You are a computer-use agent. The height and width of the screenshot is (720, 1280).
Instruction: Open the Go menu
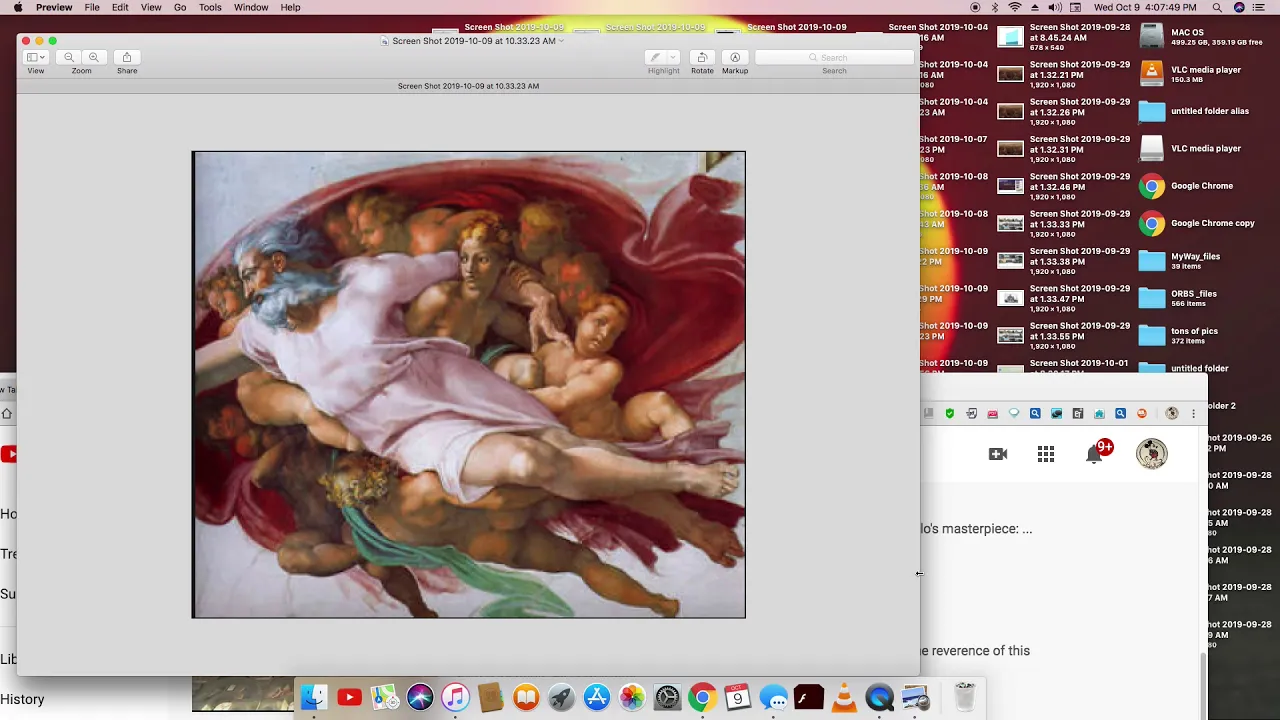[x=180, y=7]
